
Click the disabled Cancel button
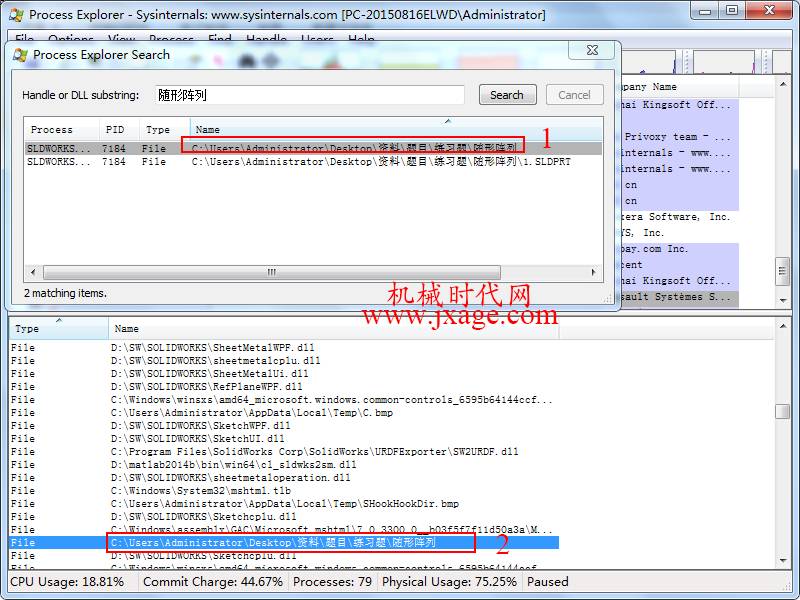574,95
